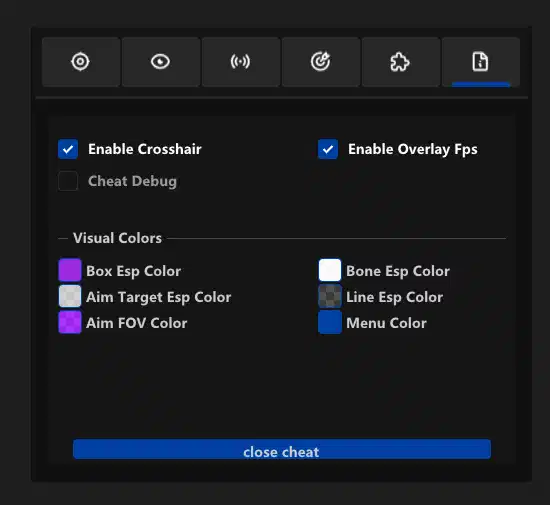Select the info document settings tab
This screenshot has width=550, height=505.
coord(481,62)
